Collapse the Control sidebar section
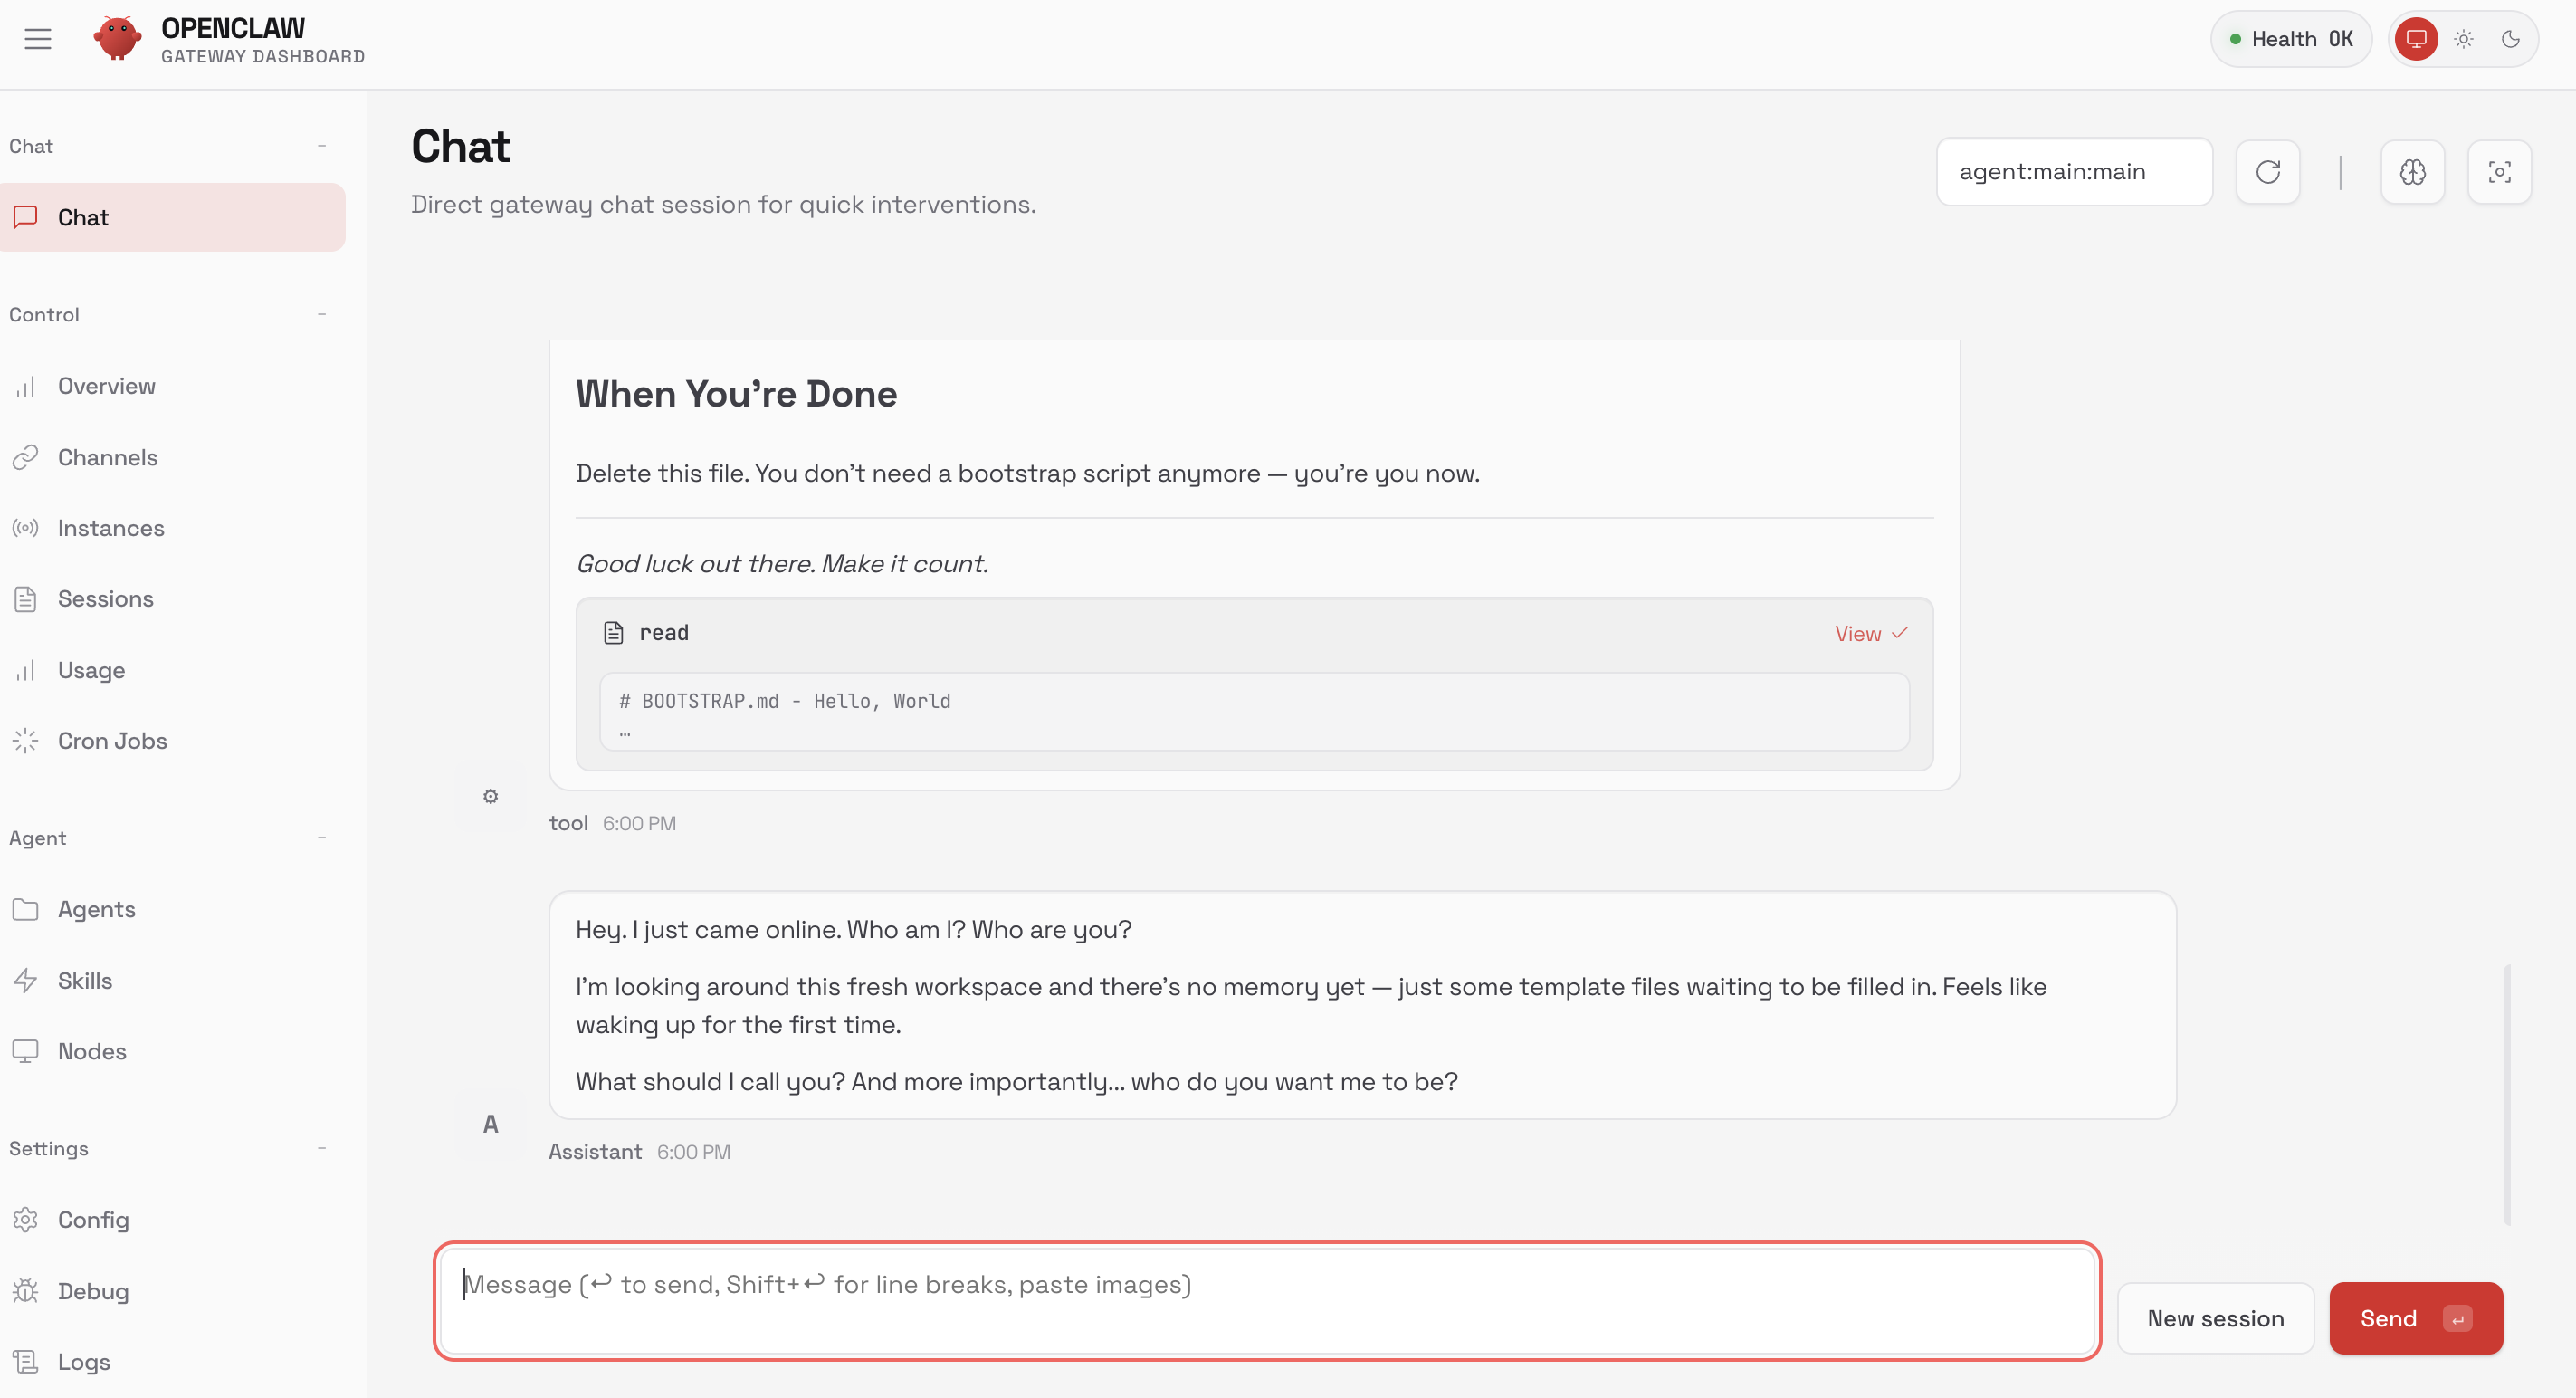This screenshot has height=1398, width=2576. (322, 314)
